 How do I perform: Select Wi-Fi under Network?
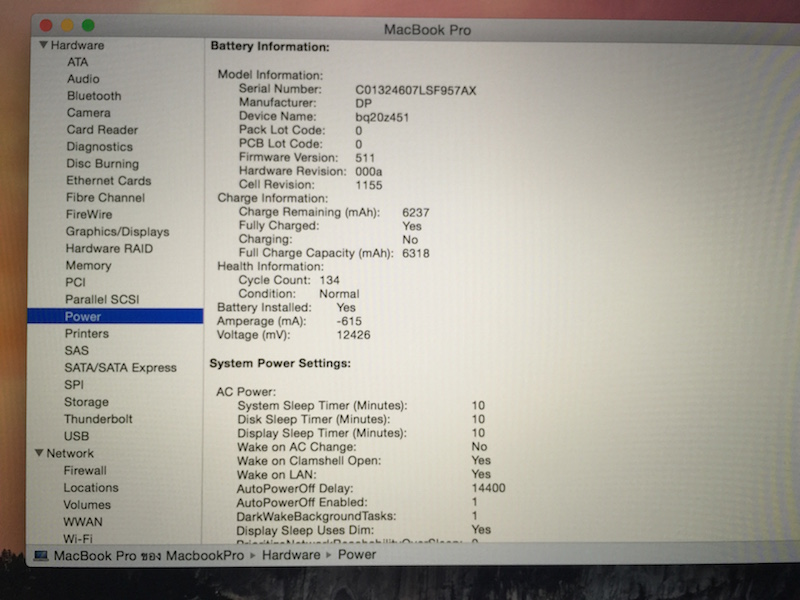[x=78, y=538]
